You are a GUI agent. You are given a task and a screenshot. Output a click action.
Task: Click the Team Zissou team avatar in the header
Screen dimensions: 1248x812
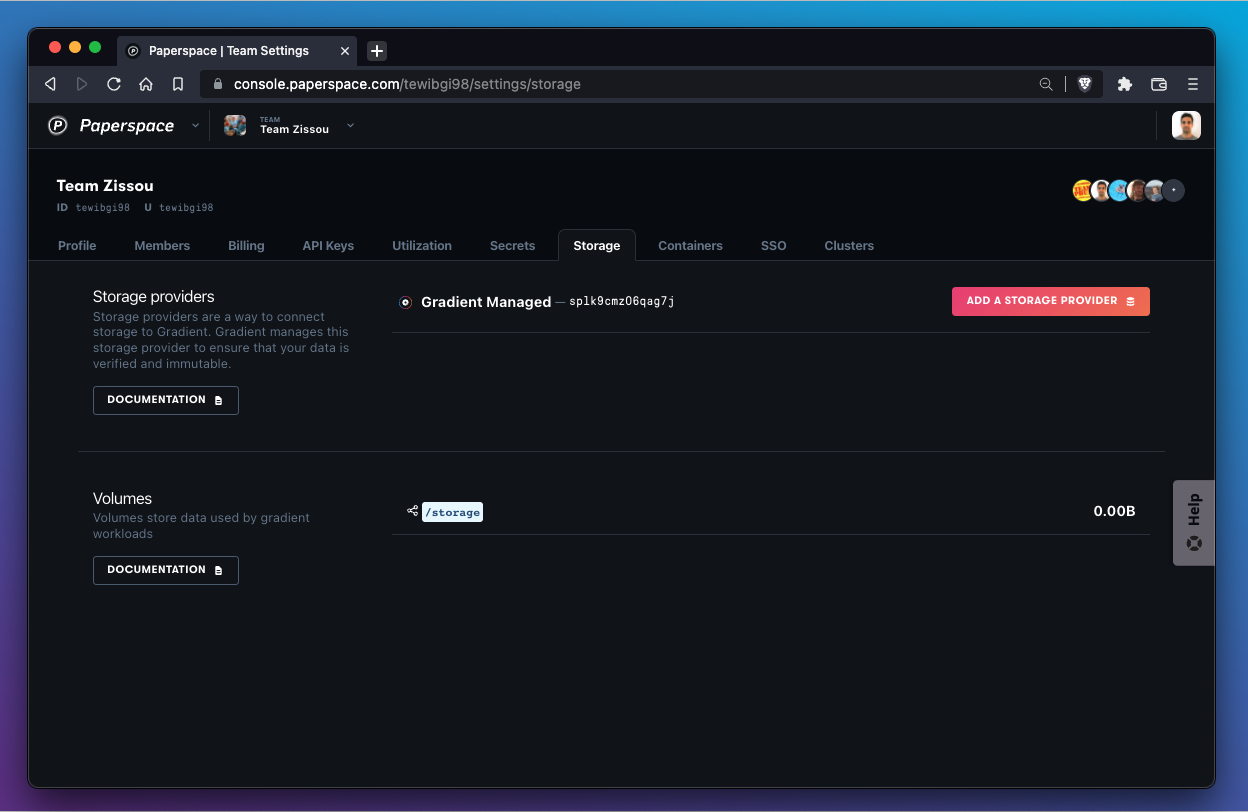(x=235, y=125)
